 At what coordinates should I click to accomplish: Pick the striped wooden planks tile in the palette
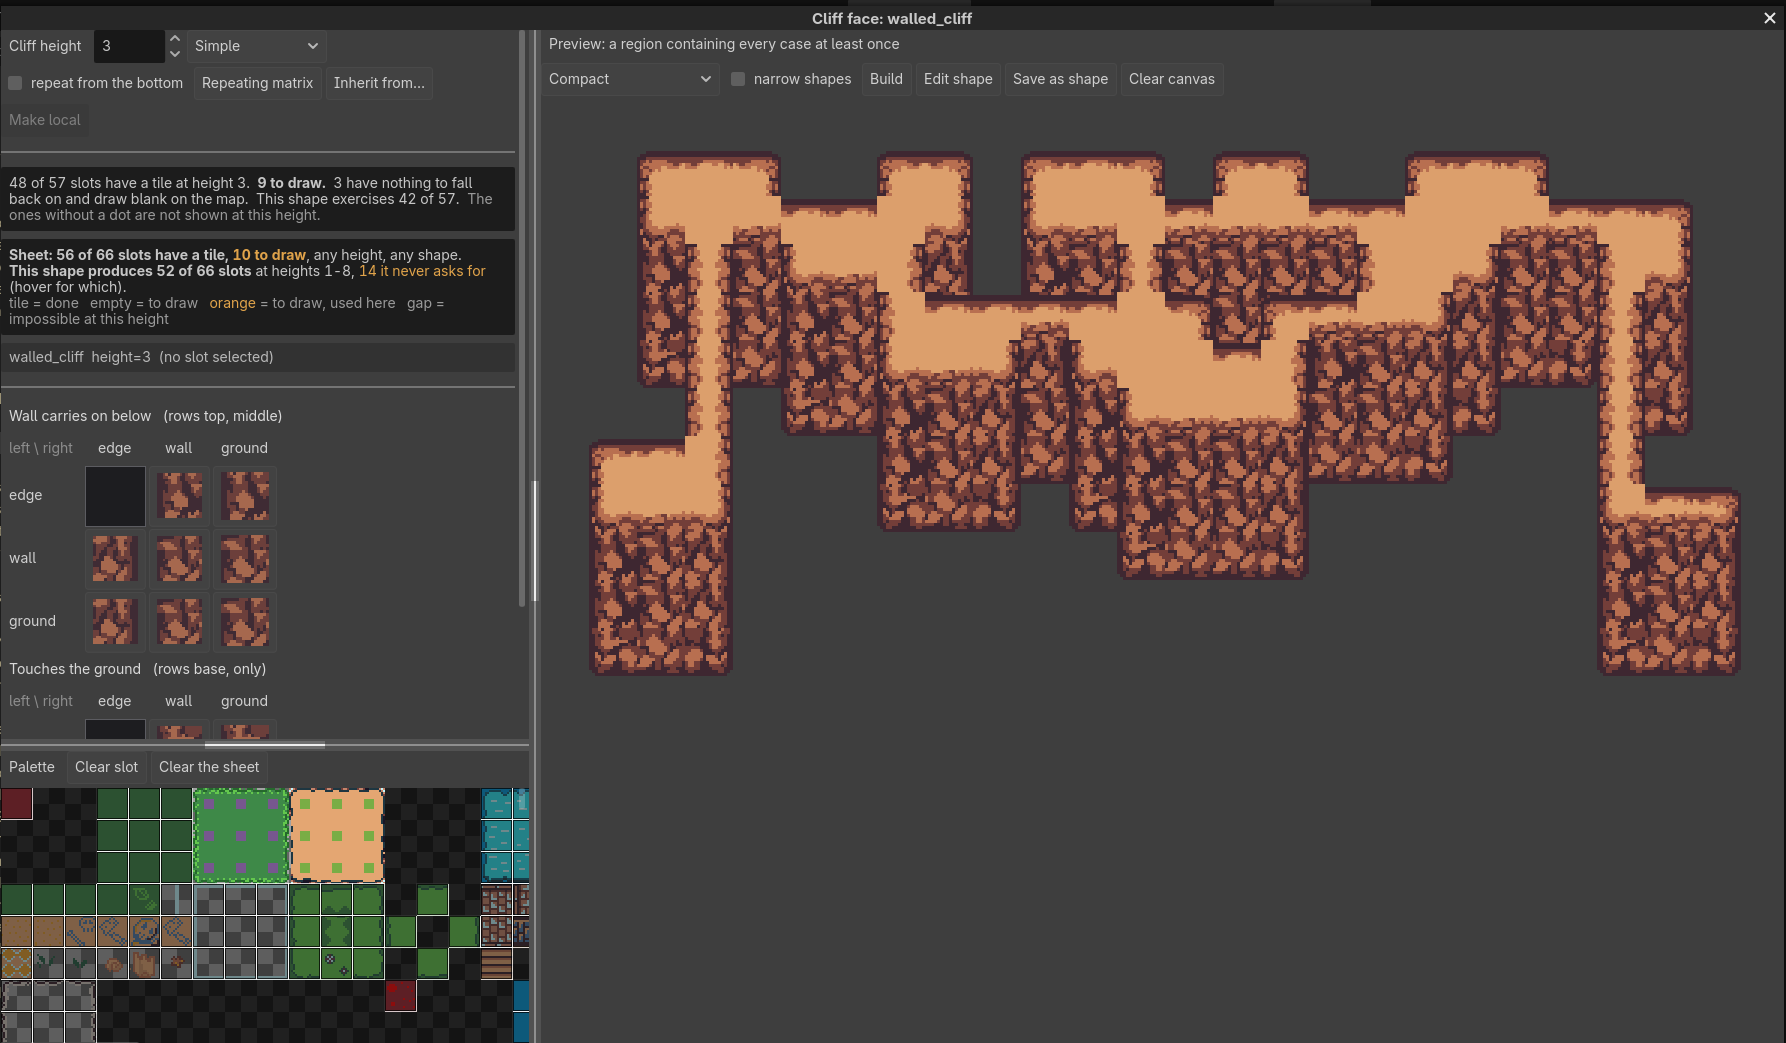(x=497, y=964)
